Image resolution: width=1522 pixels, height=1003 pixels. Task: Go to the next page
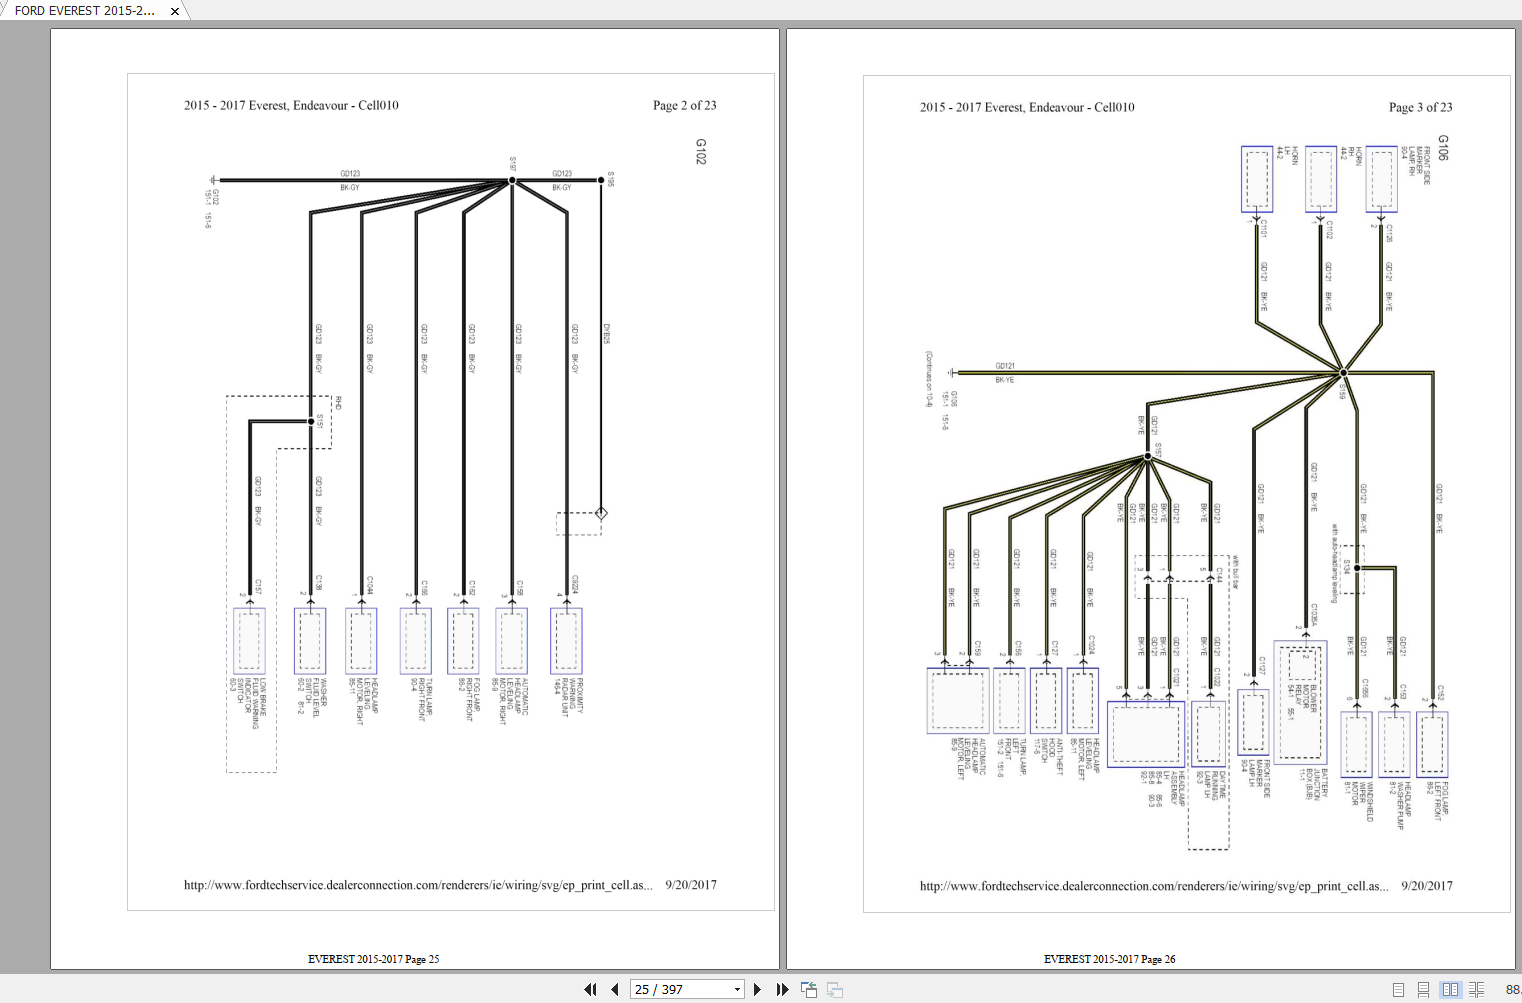757,989
